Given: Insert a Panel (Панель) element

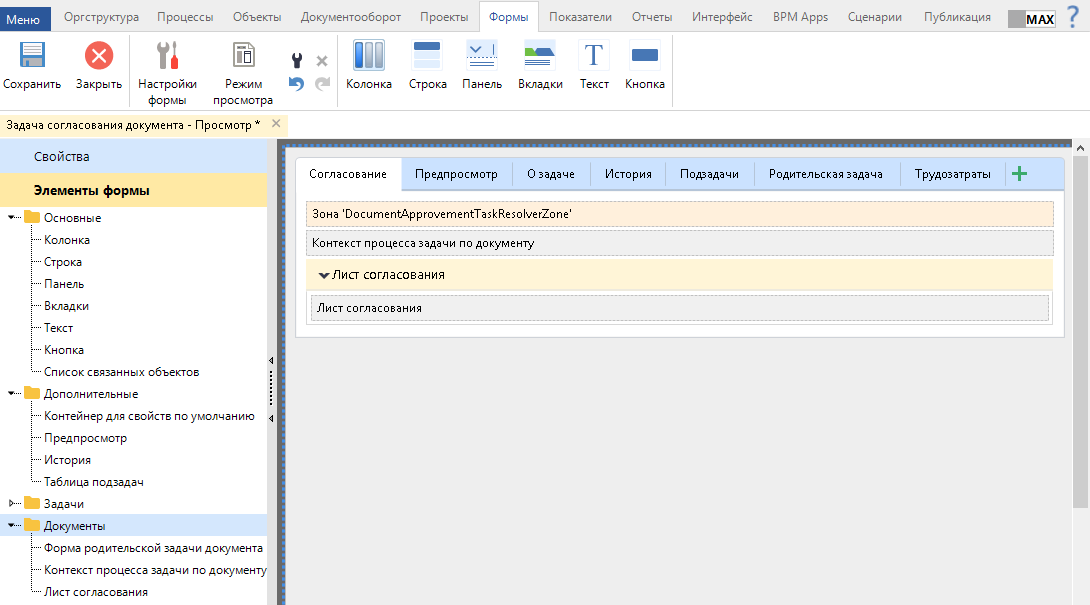Looking at the screenshot, I should tap(482, 56).
